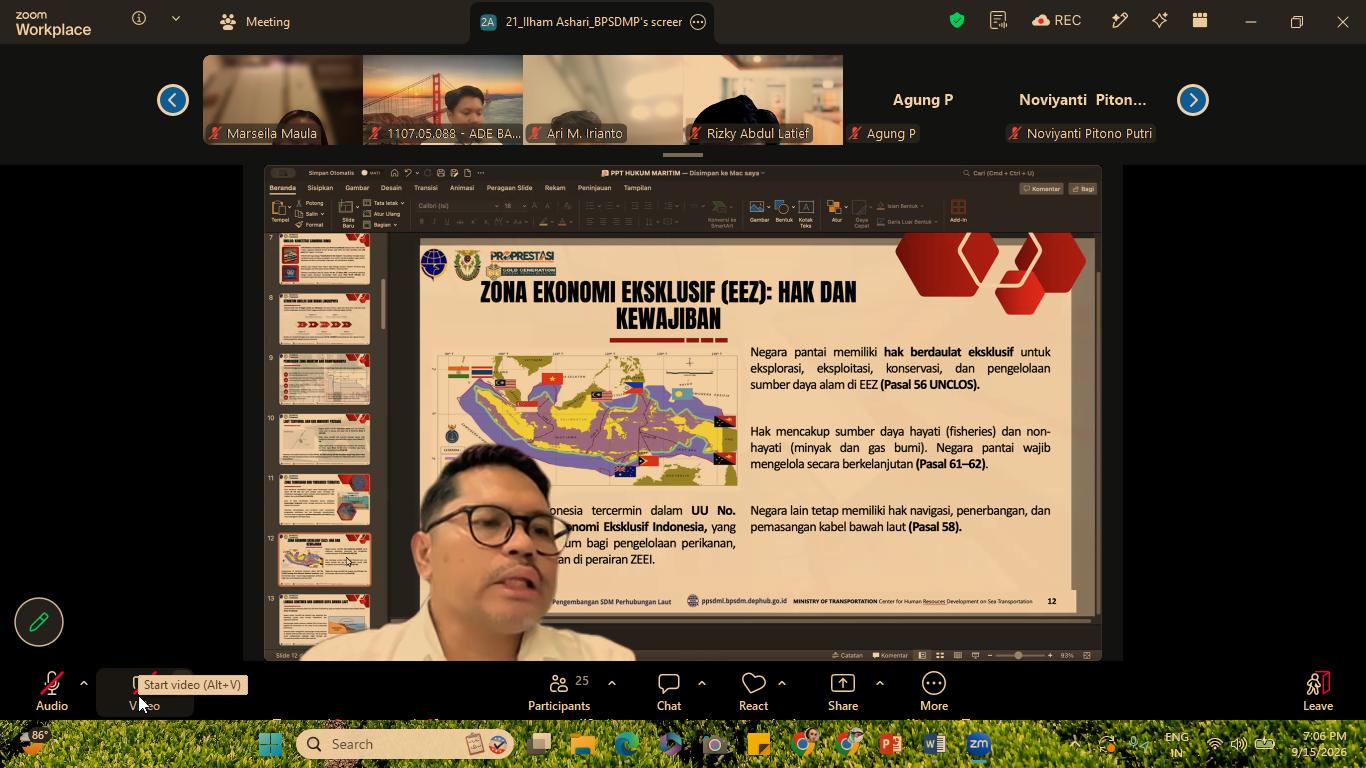Expand the Share options caret
1366x768 pixels.
pyautogui.click(x=879, y=683)
